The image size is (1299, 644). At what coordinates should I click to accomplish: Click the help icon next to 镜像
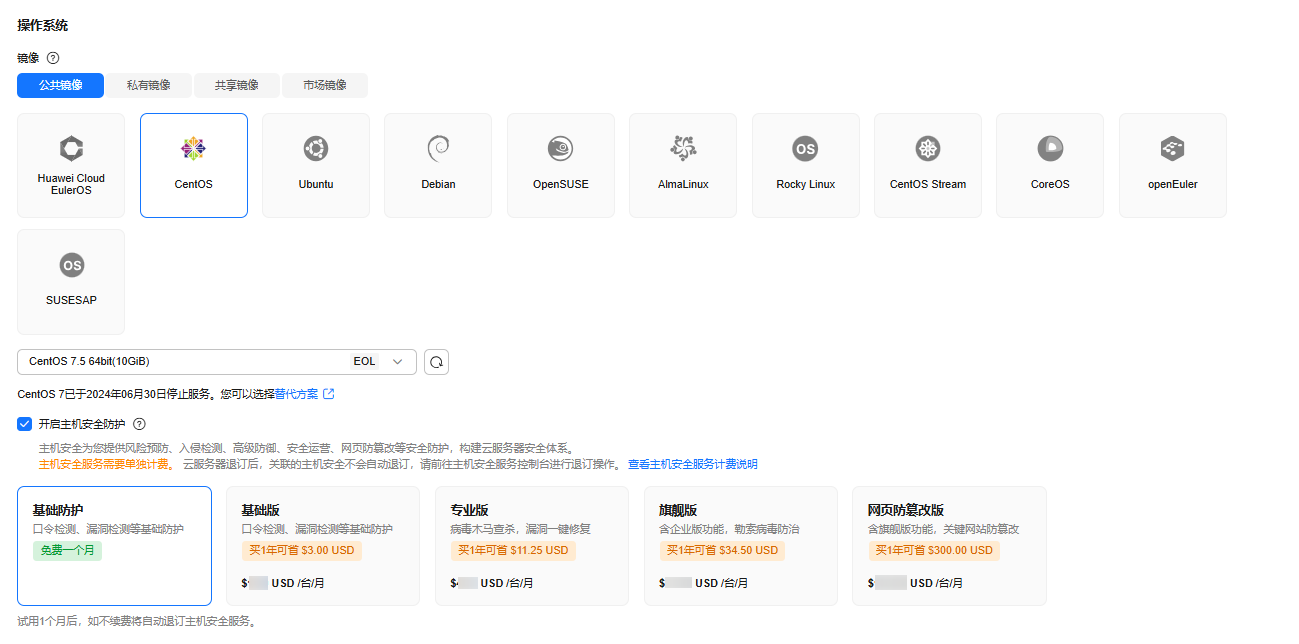[x=53, y=58]
